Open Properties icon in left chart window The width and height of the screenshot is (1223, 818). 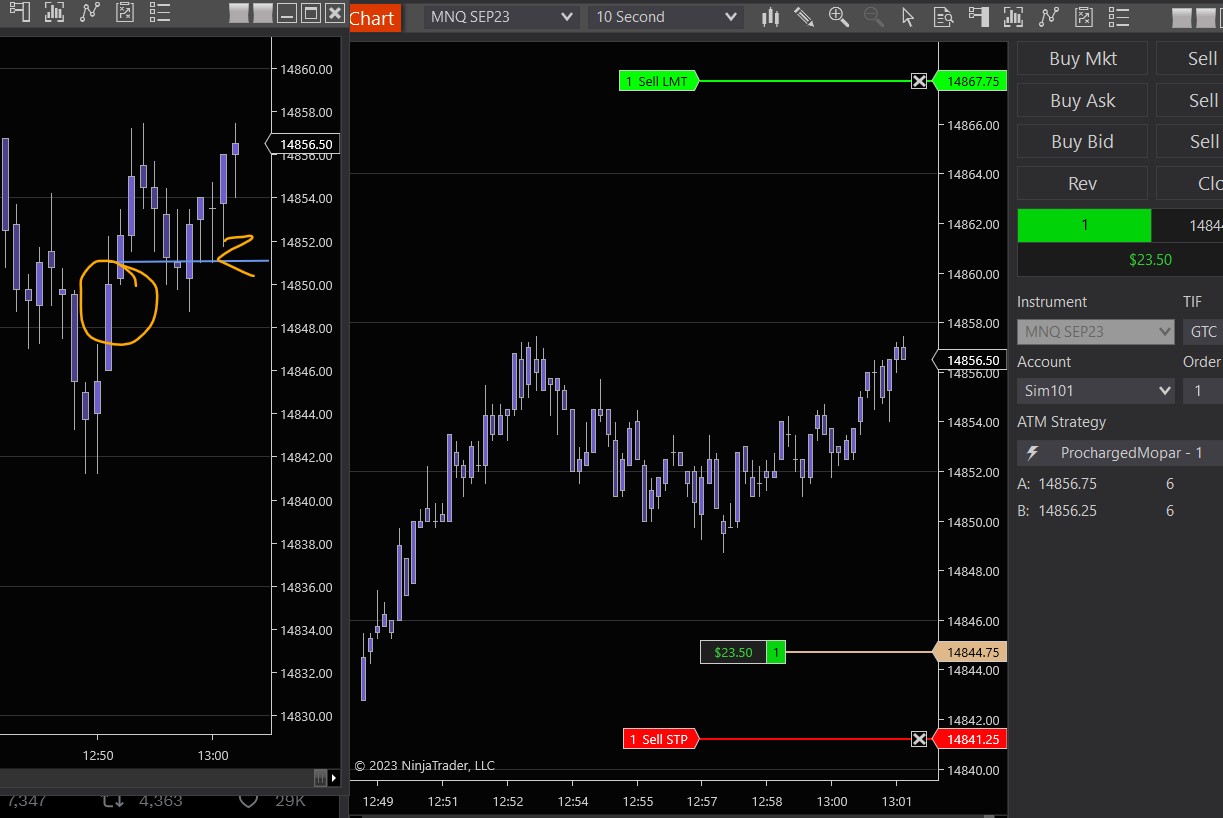[x=159, y=13]
